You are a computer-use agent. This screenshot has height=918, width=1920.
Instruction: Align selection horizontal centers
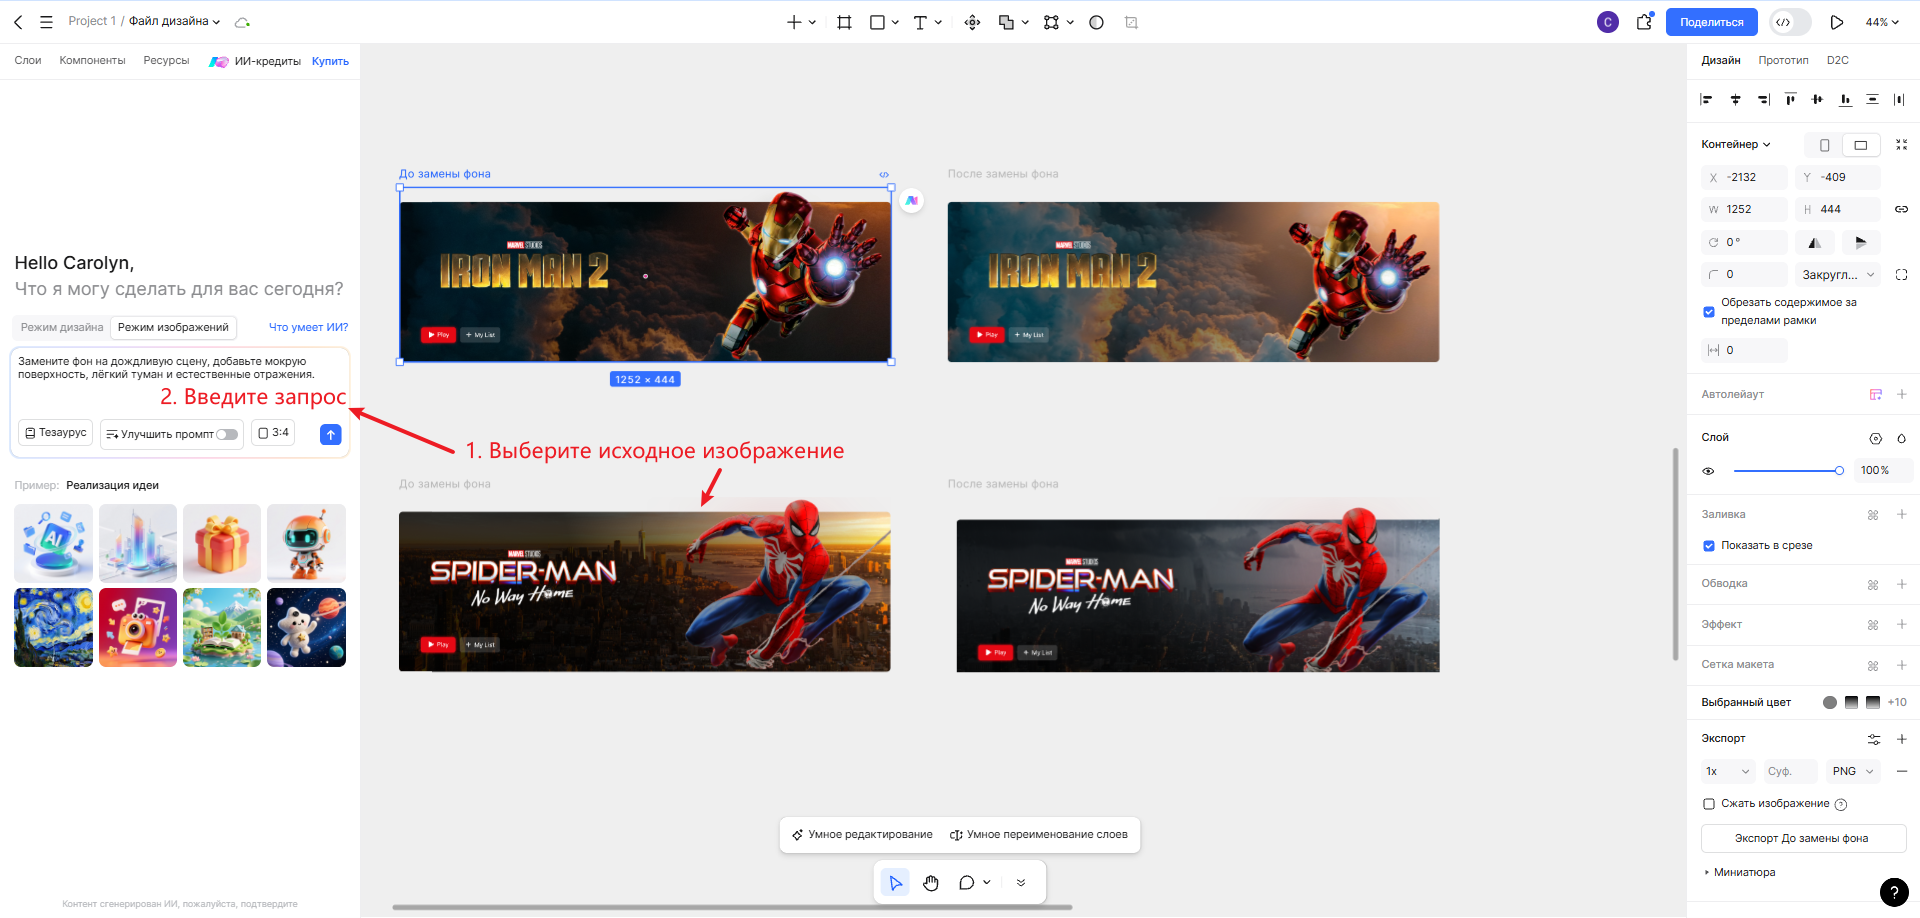[1735, 99]
